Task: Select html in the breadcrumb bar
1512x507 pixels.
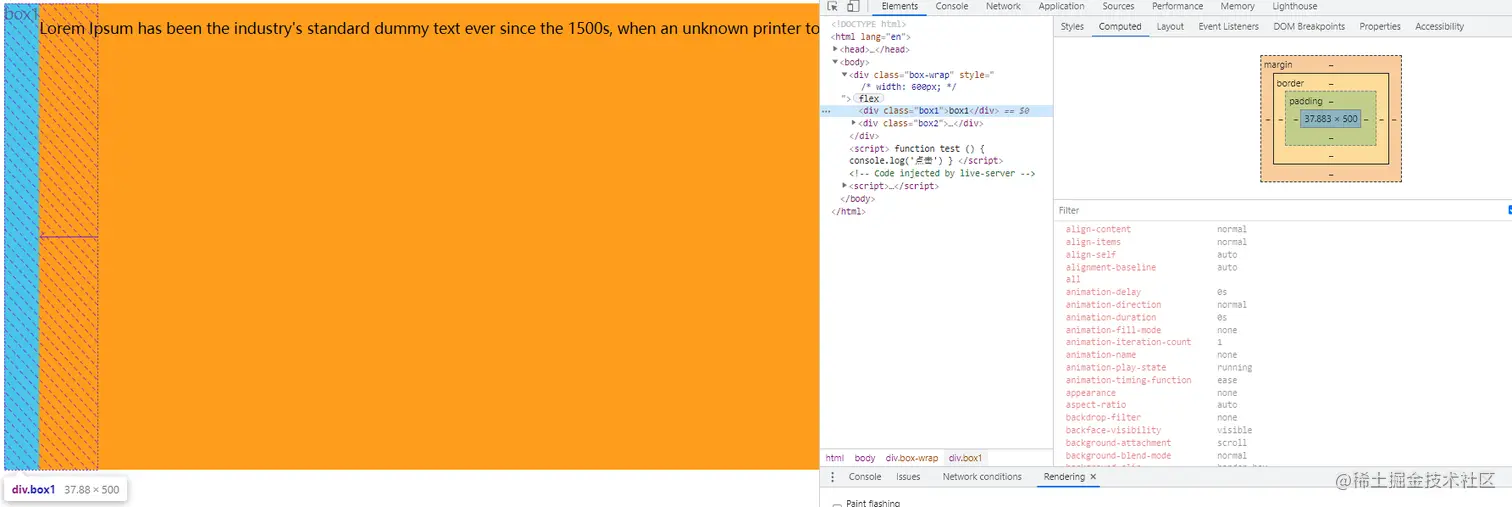Action: [x=834, y=458]
